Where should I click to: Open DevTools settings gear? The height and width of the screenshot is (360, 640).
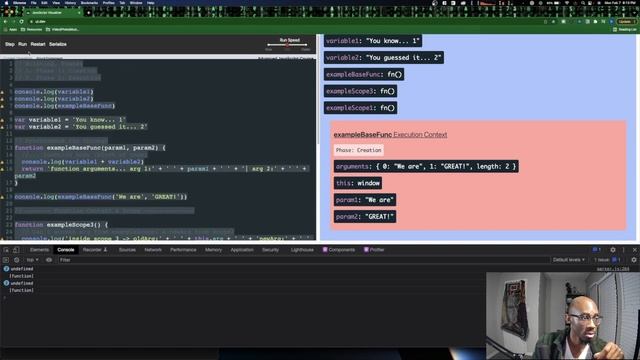coord(613,250)
